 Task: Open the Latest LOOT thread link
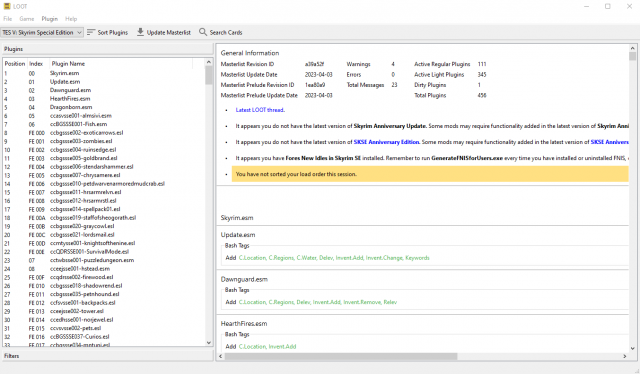260,110
